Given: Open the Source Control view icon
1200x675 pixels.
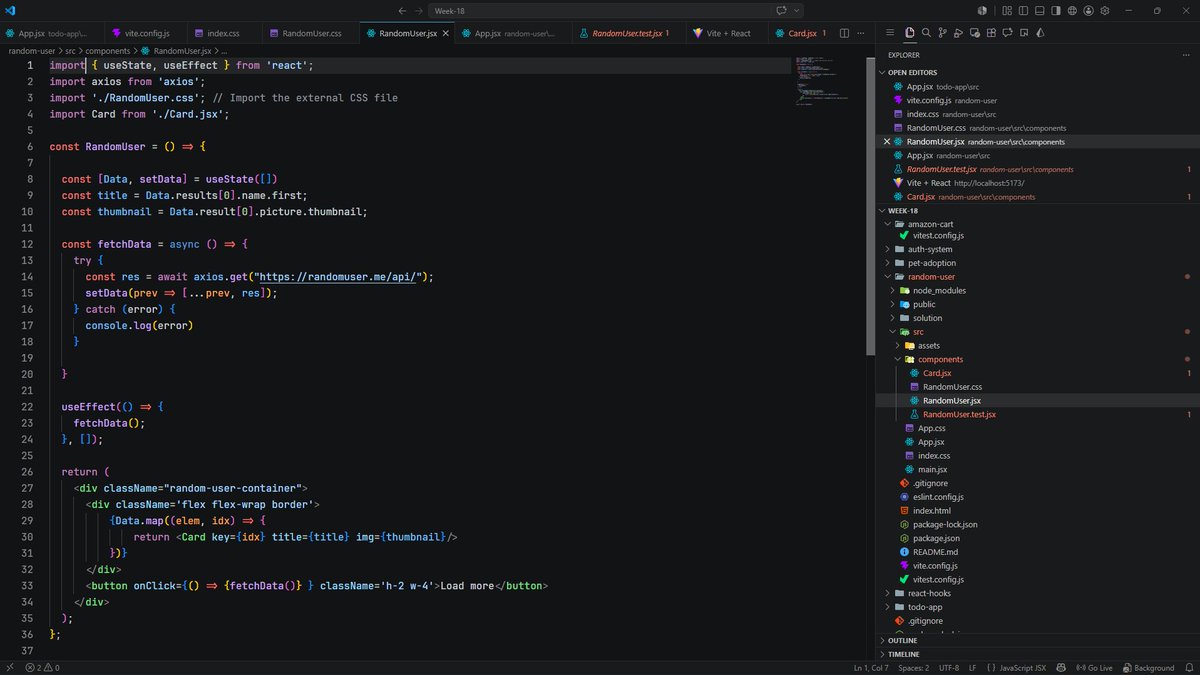Looking at the screenshot, I should (942, 33).
